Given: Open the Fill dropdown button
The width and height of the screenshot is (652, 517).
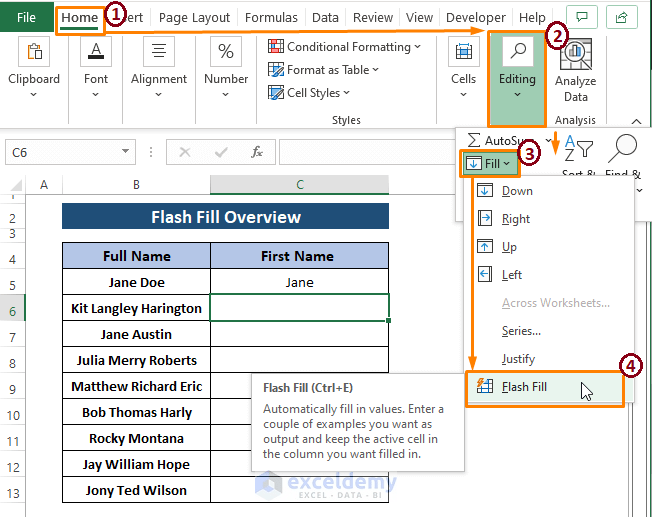Looking at the screenshot, I should [489, 163].
